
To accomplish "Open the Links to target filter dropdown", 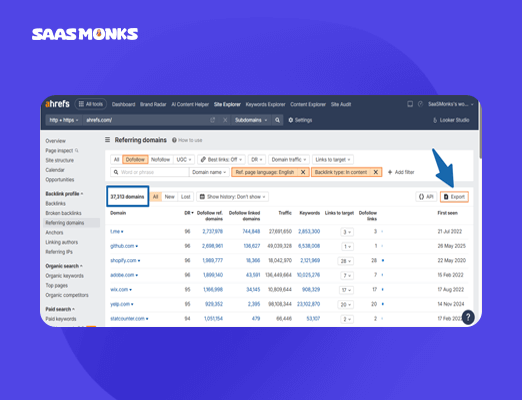I will point(333,160).
